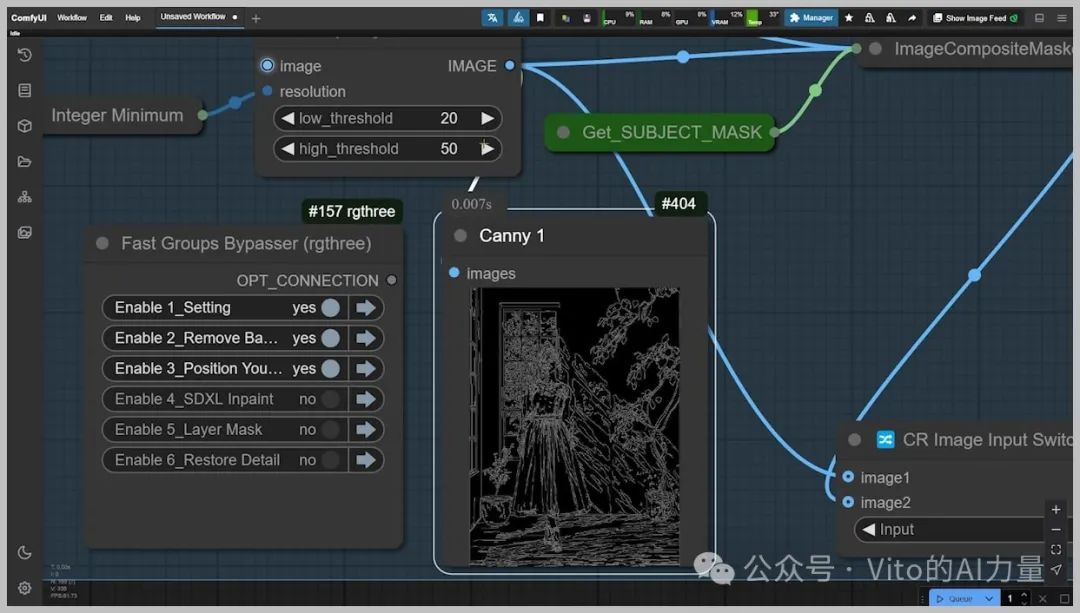Screen dimensions: 1080x613
Task: Collapse ImageCompositeMasked node dot
Action: point(875,48)
